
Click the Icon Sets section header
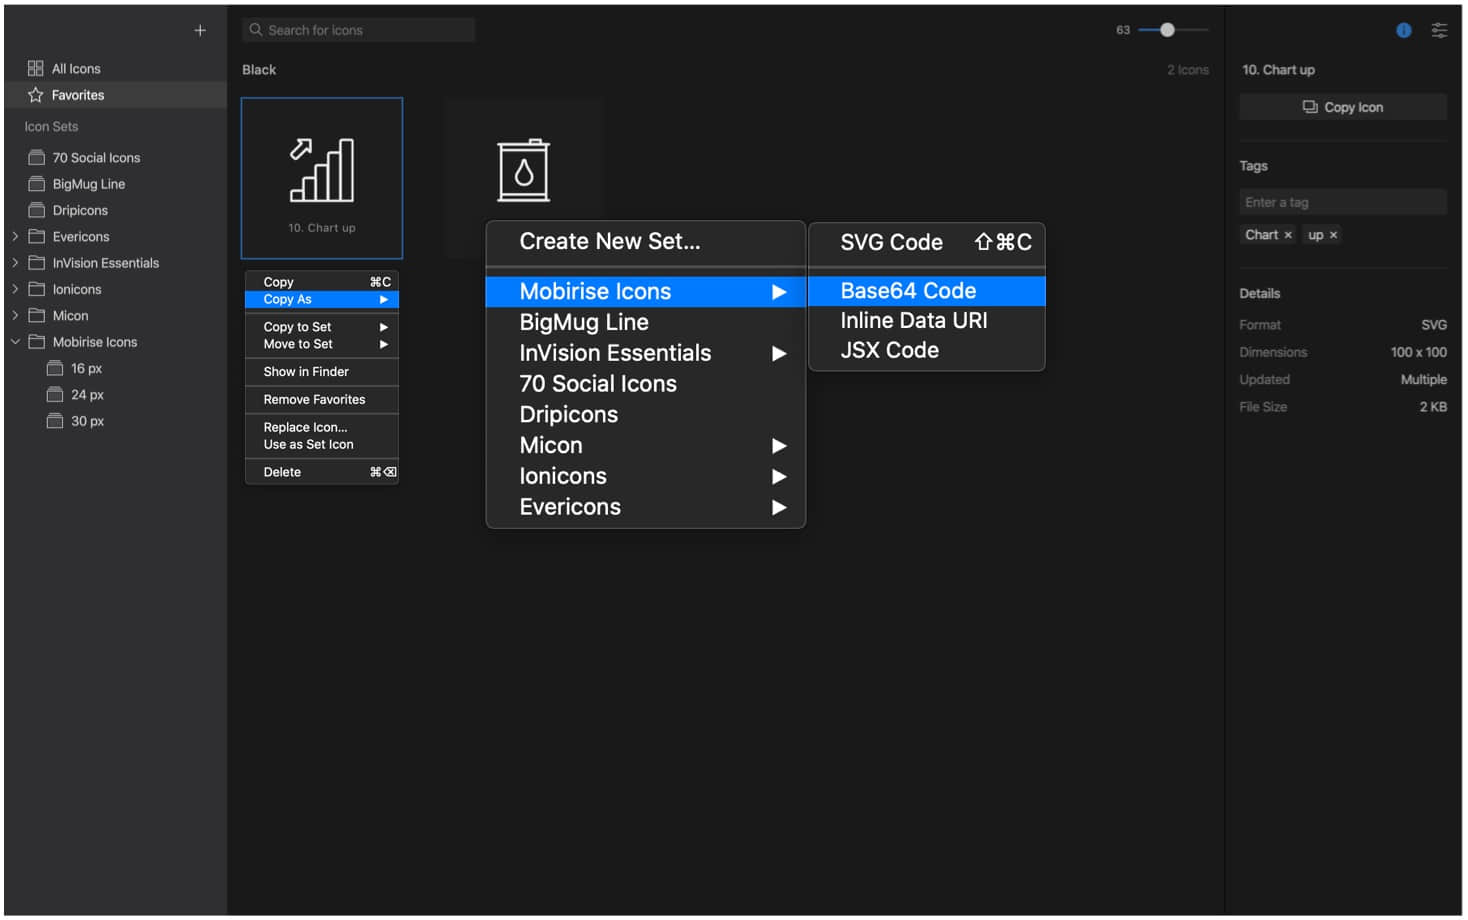coord(51,127)
